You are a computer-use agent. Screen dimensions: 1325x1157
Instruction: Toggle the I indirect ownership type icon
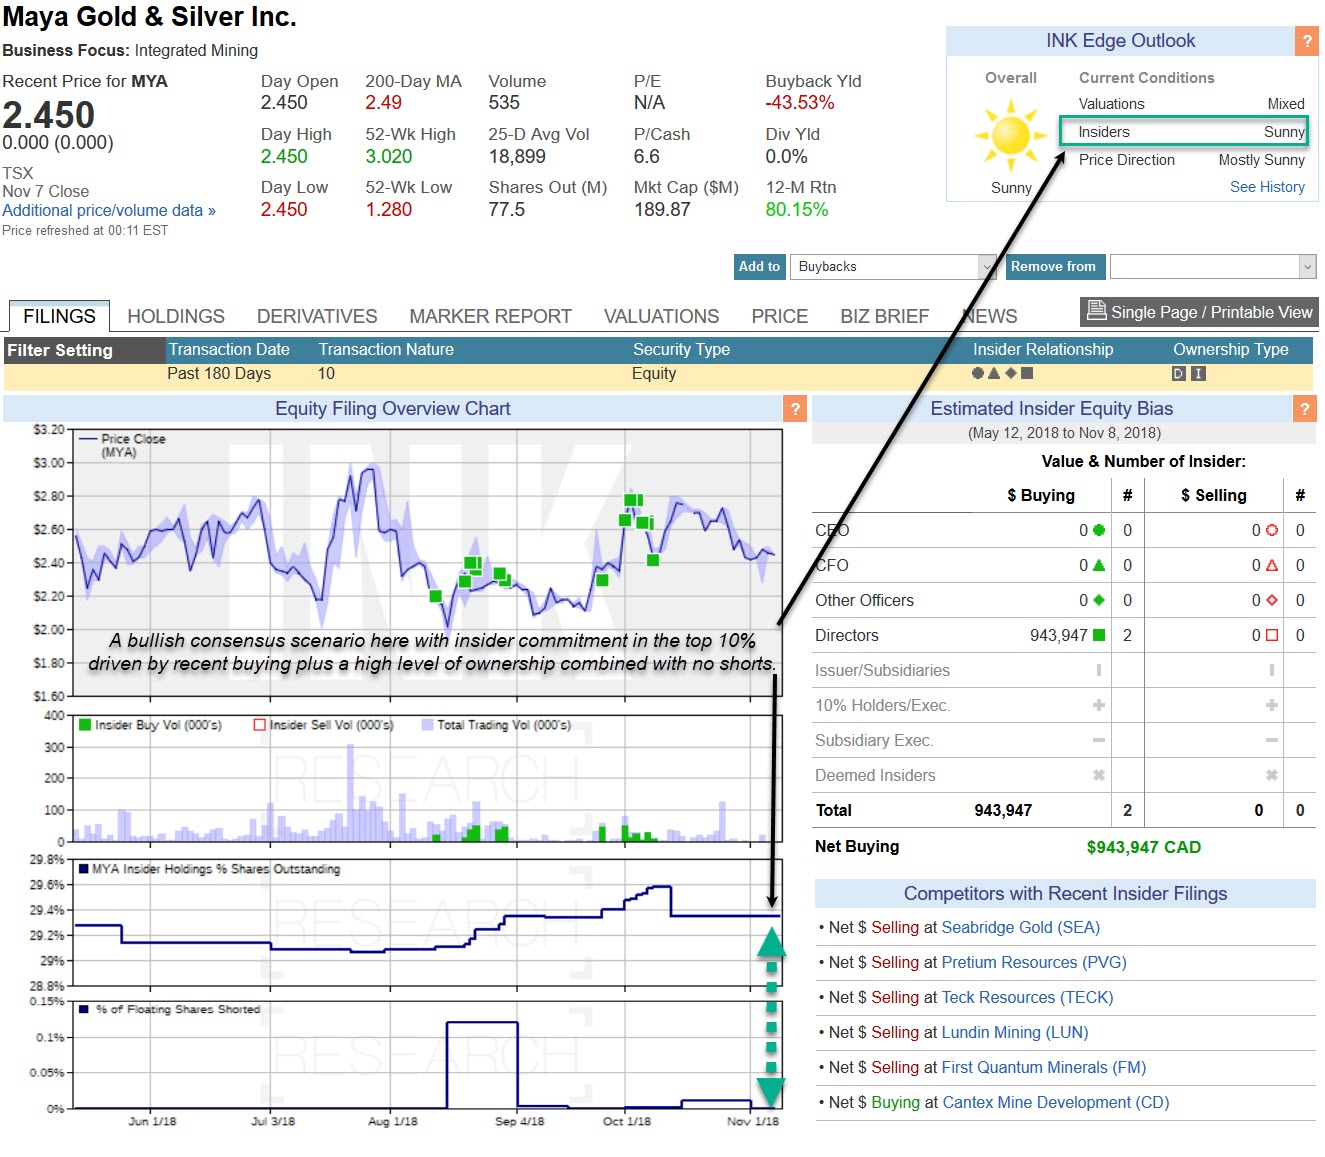(x=1198, y=373)
